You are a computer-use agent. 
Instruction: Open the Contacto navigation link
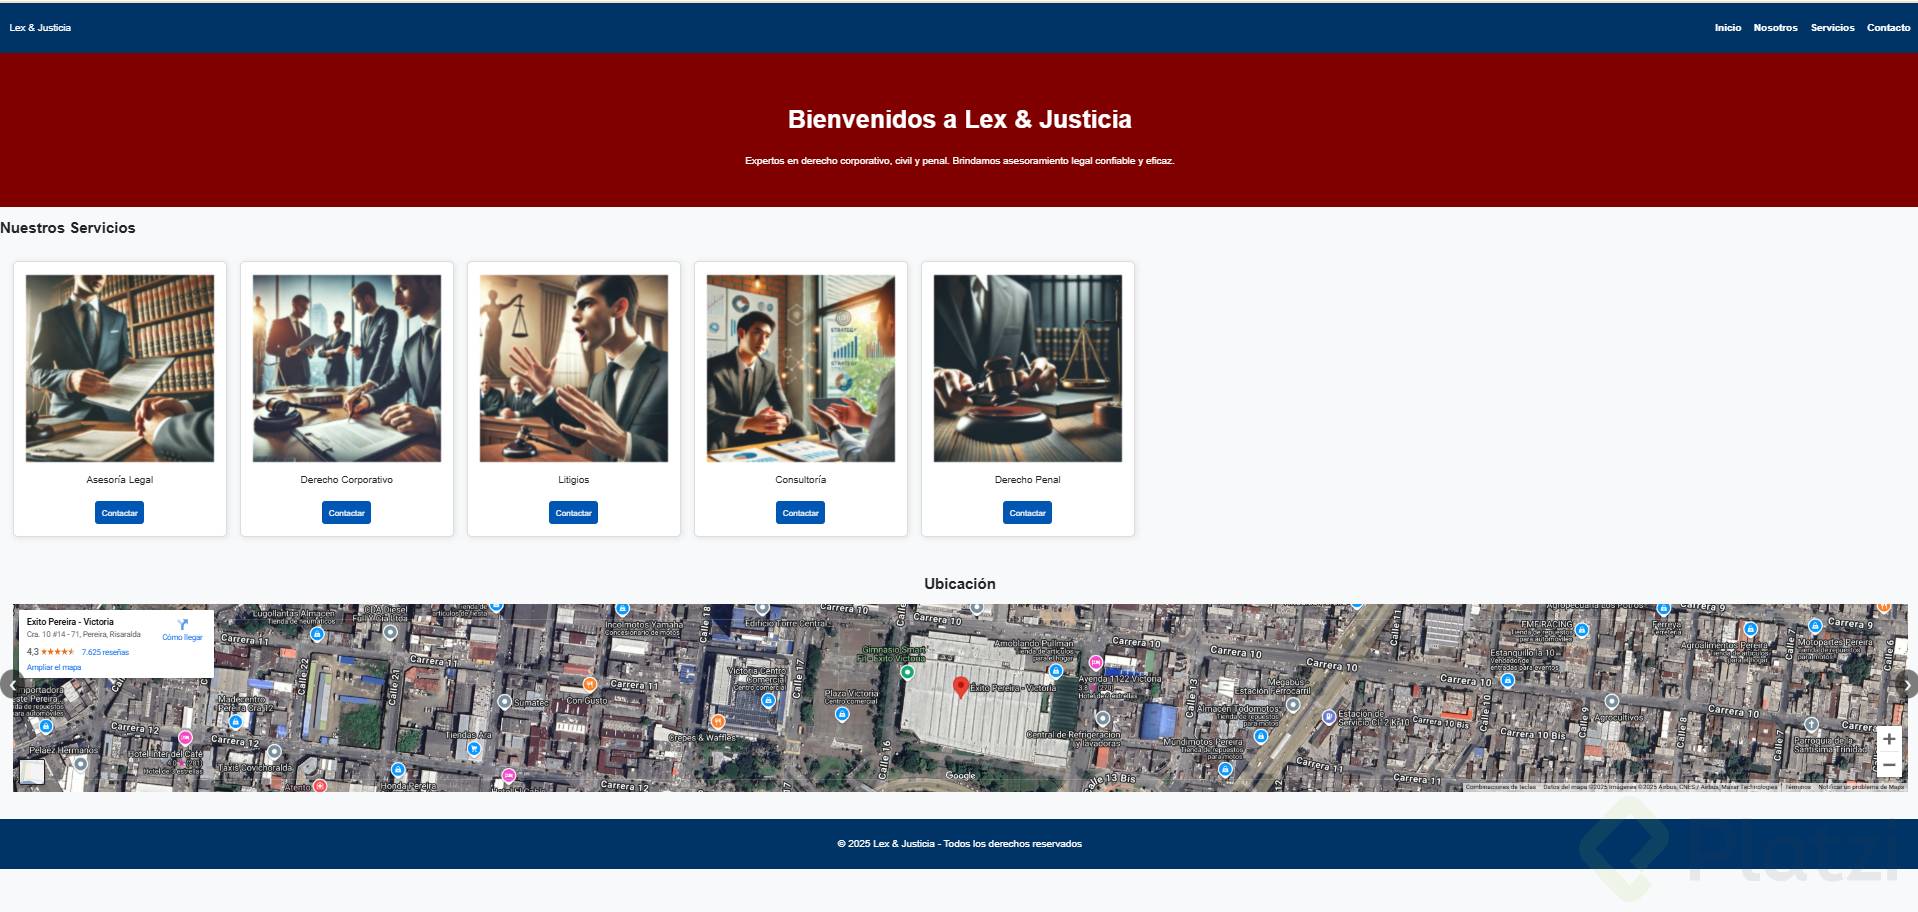pyautogui.click(x=1888, y=28)
